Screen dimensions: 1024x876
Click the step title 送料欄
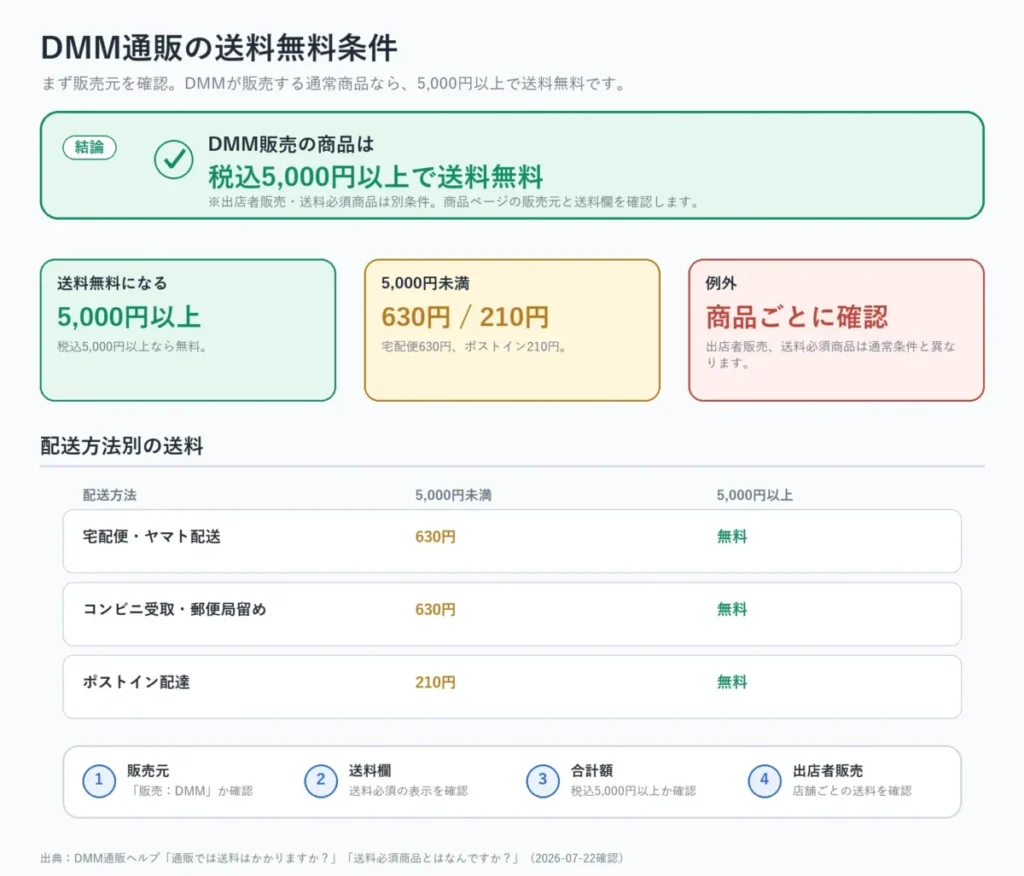click(370, 771)
